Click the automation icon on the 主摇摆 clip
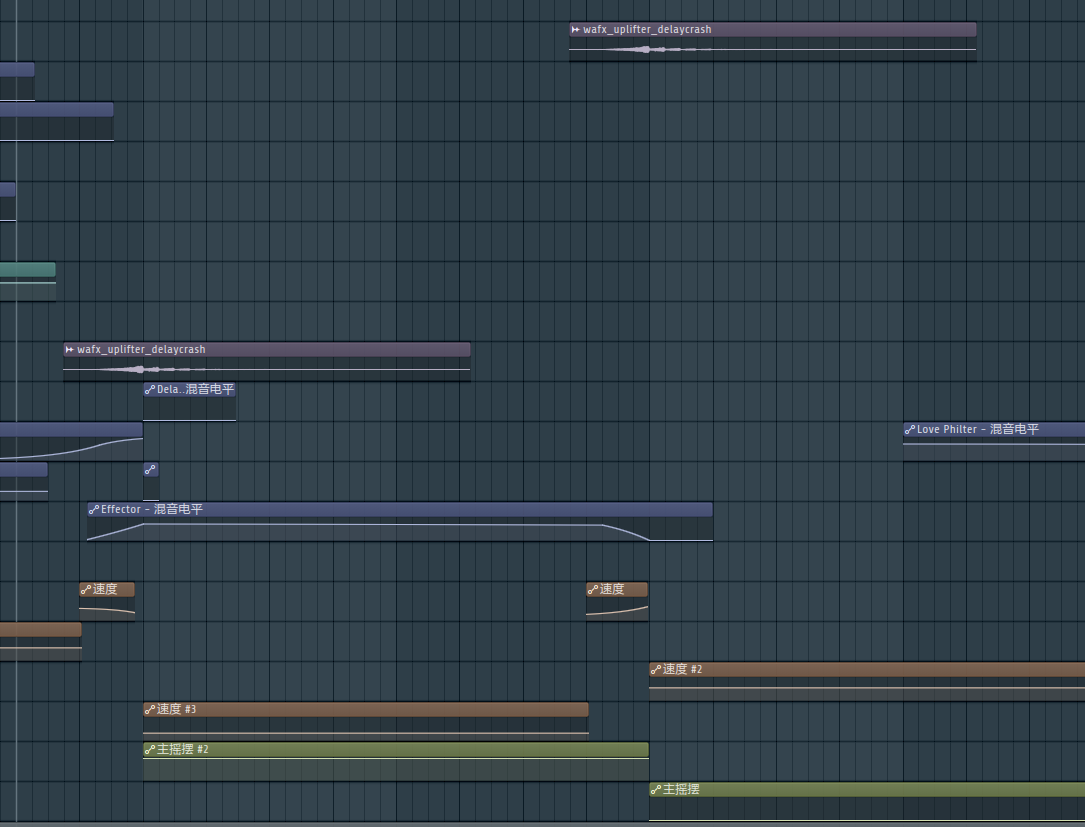 tap(656, 790)
